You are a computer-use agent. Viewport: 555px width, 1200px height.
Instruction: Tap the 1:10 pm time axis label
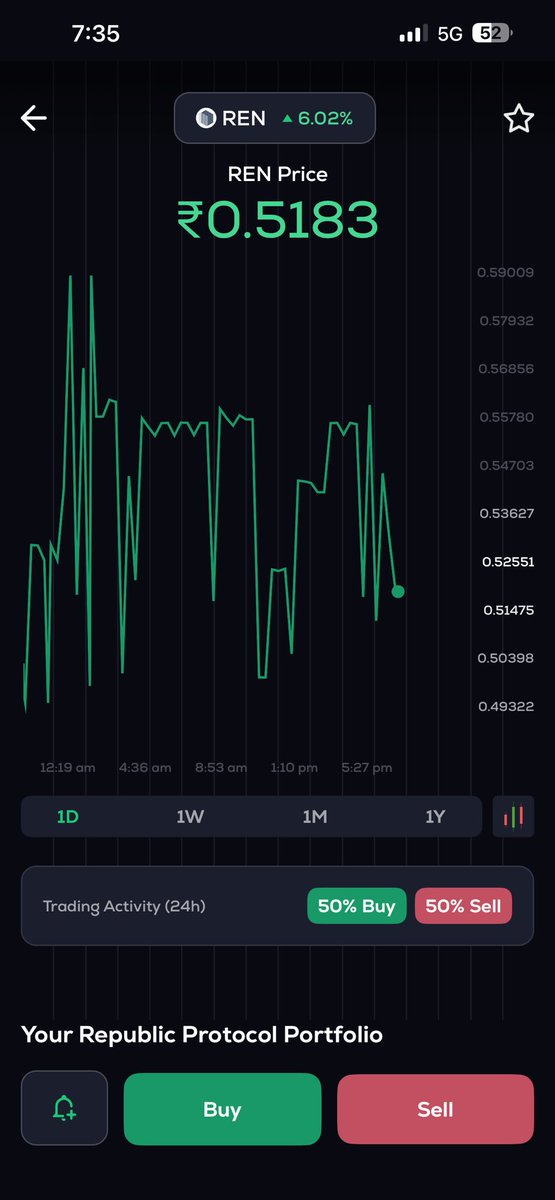pos(294,768)
